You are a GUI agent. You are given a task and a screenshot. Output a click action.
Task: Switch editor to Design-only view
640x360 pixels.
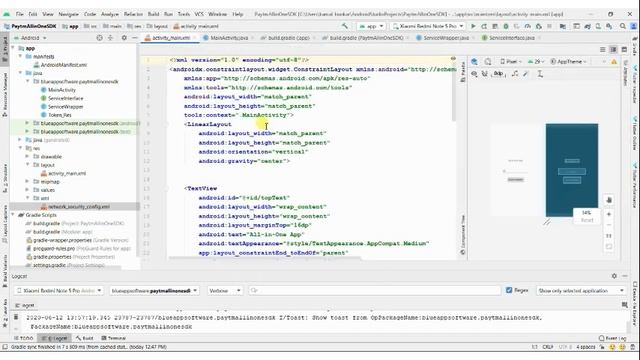point(624,49)
